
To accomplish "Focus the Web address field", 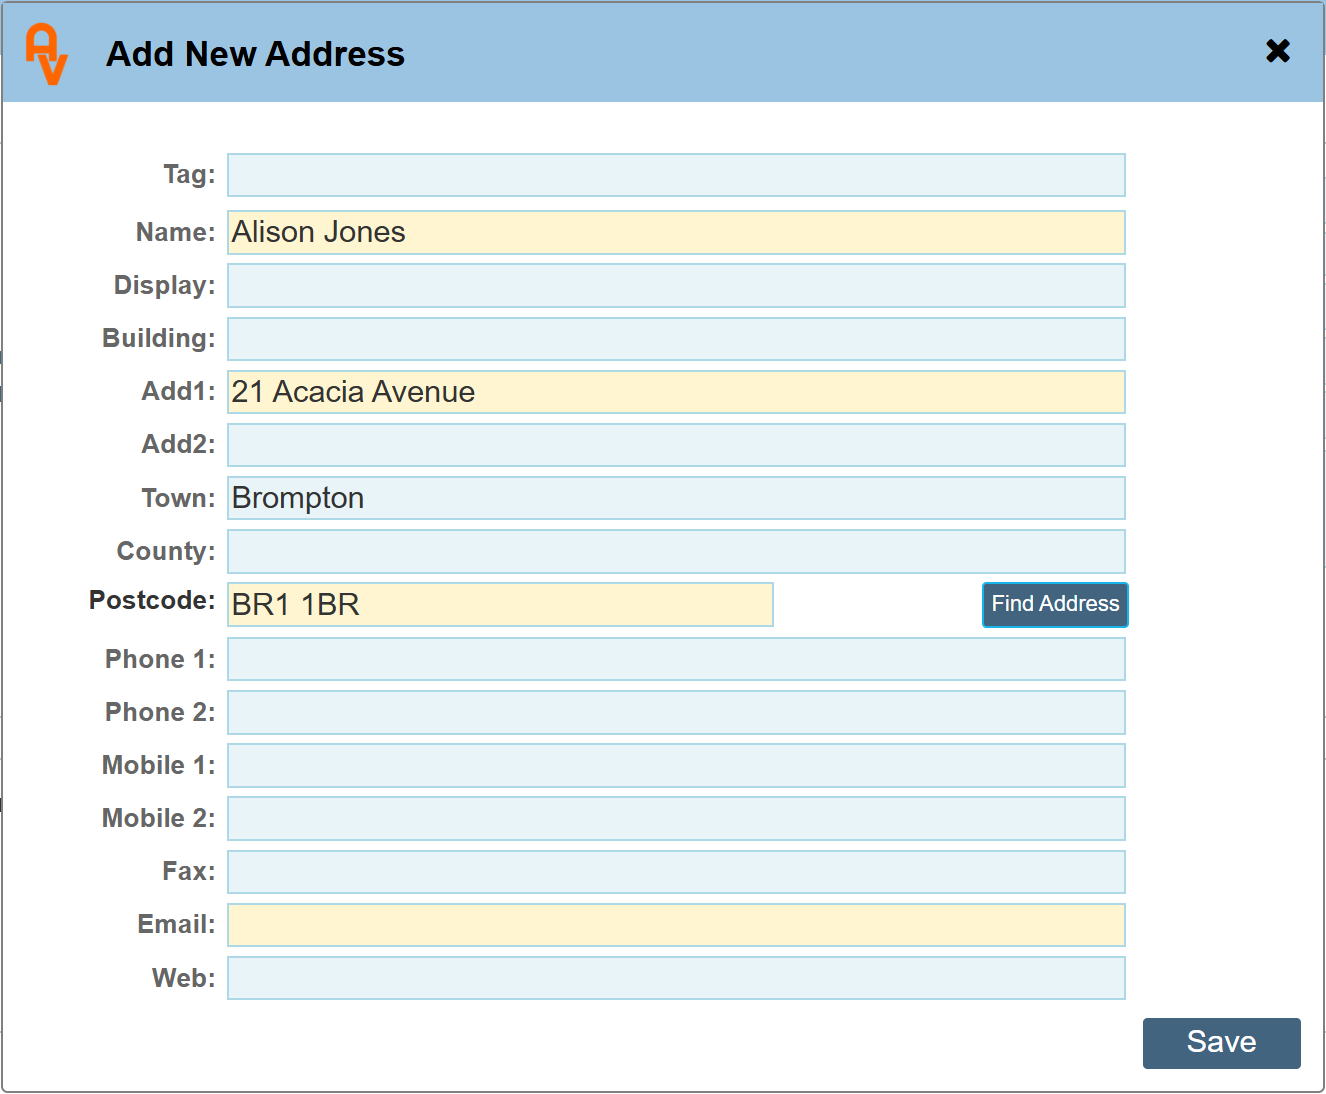I will point(676,978).
